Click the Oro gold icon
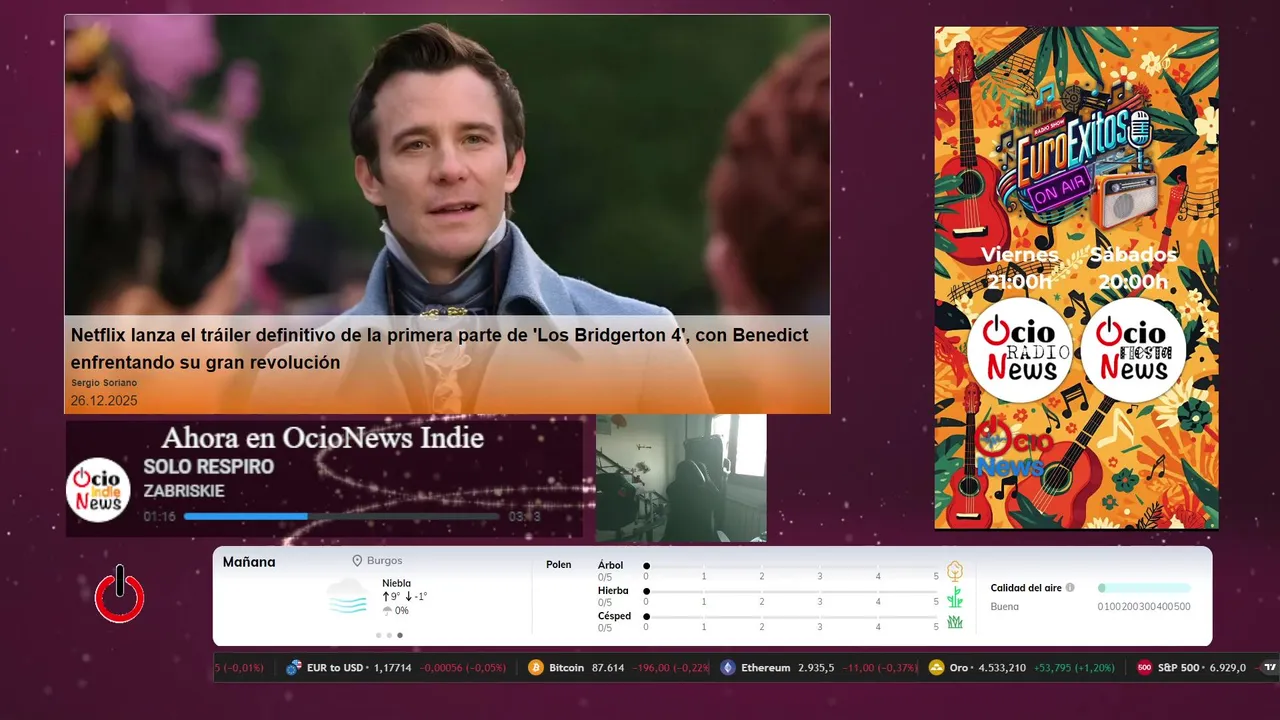The height and width of the screenshot is (720, 1280). click(x=937, y=668)
